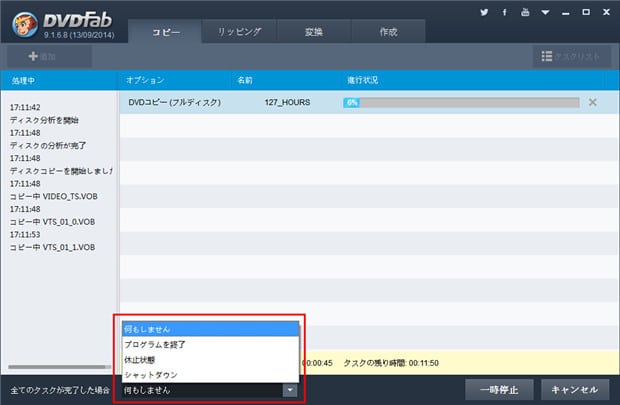
Task: Click the 127_HOURS progress bar
Action: click(460, 102)
